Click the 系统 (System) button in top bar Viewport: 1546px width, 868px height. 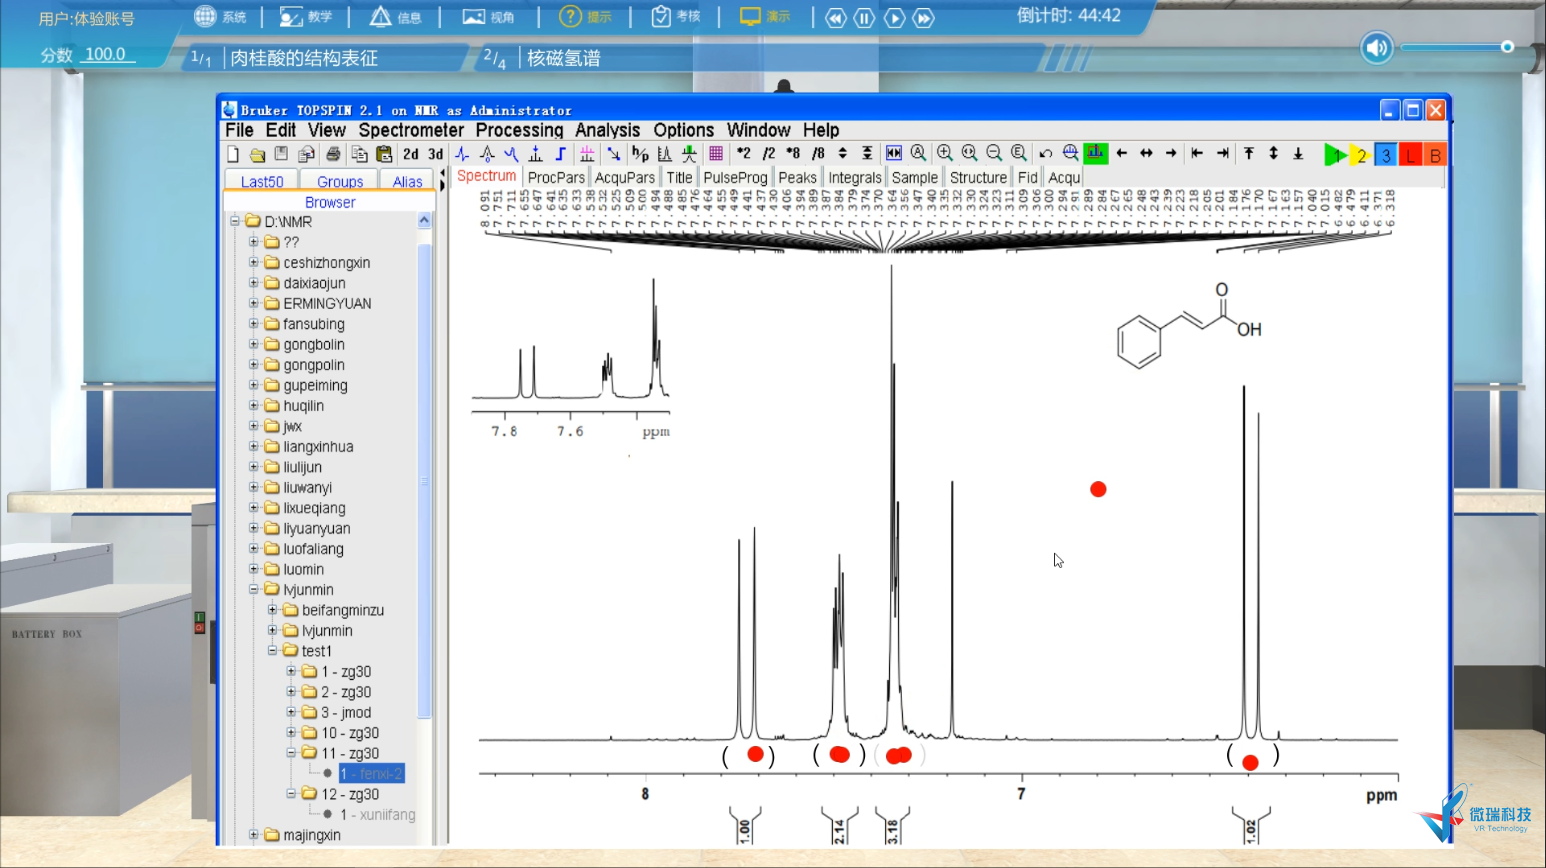tap(220, 16)
